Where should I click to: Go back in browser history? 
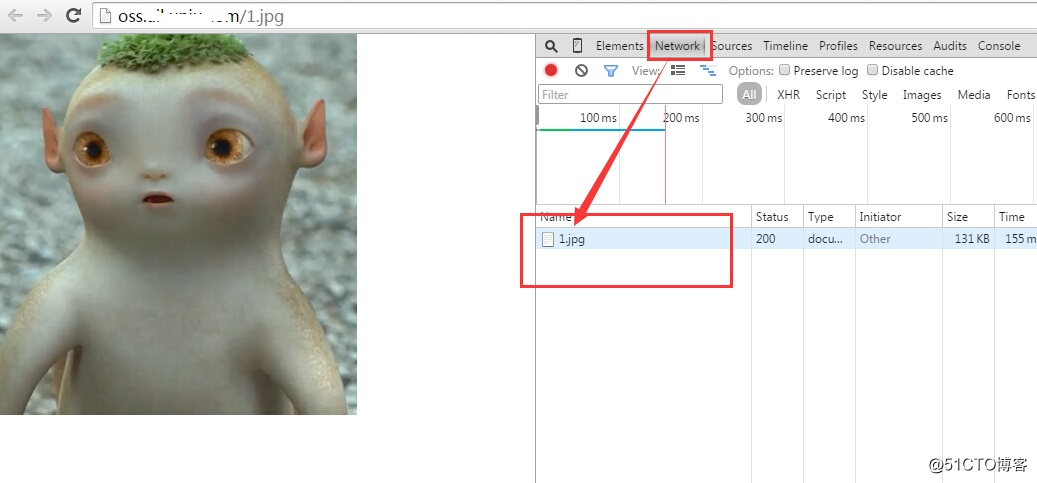pyautogui.click(x=15, y=15)
